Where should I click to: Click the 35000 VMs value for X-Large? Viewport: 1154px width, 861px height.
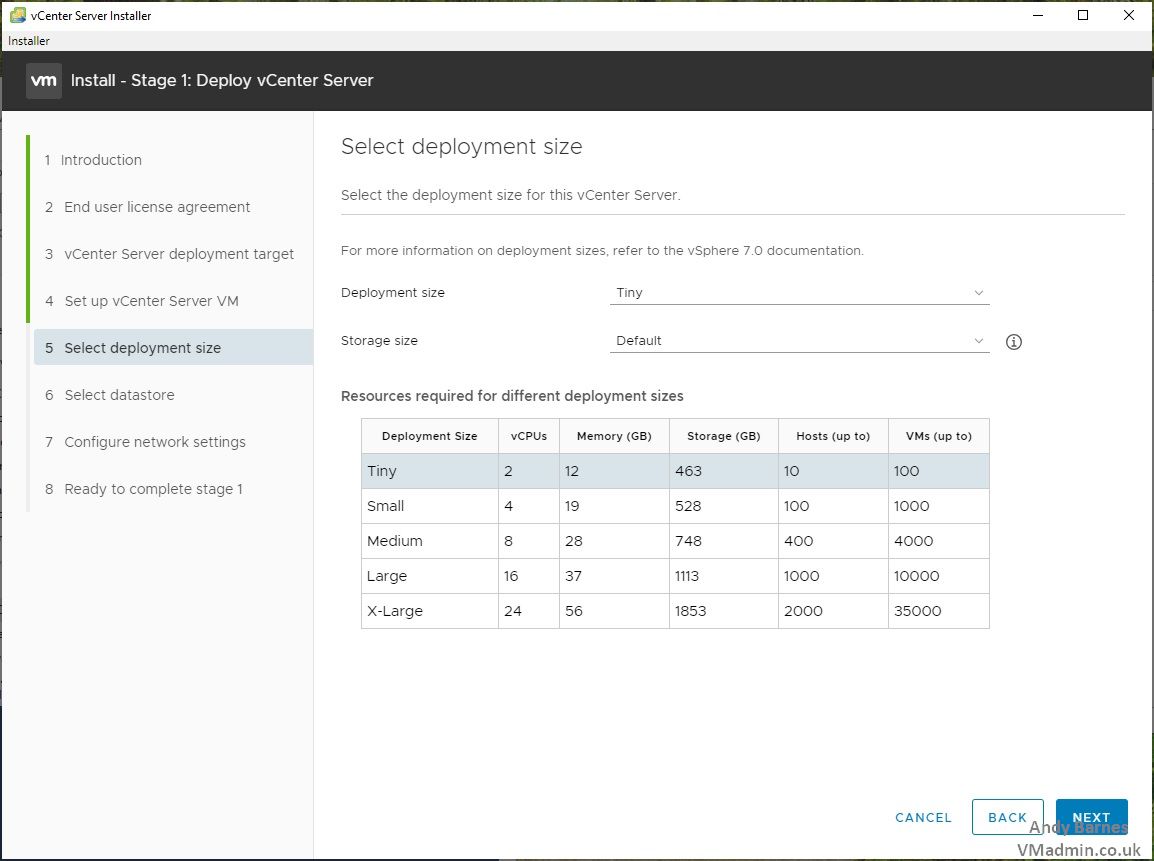coord(917,611)
